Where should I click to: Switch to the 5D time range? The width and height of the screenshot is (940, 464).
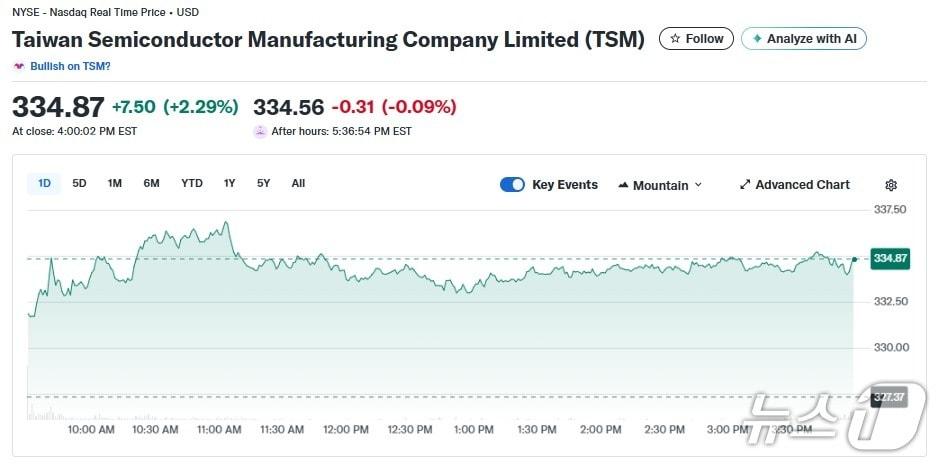click(79, 183)
